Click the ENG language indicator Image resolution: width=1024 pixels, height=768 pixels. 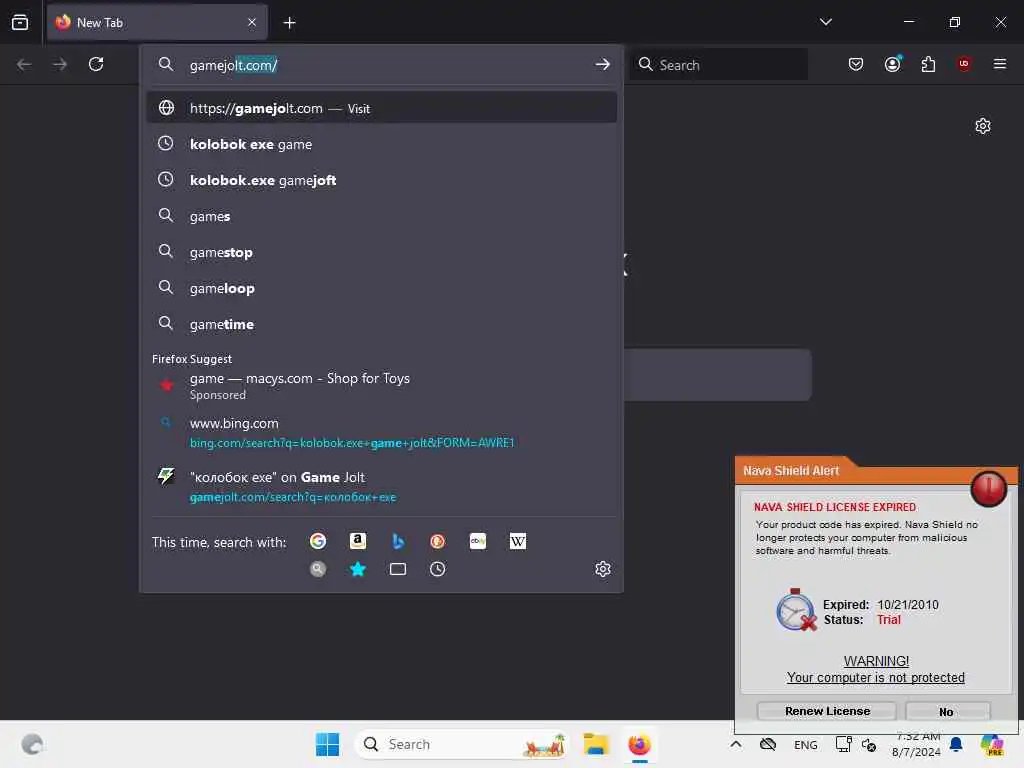point(805,744)
